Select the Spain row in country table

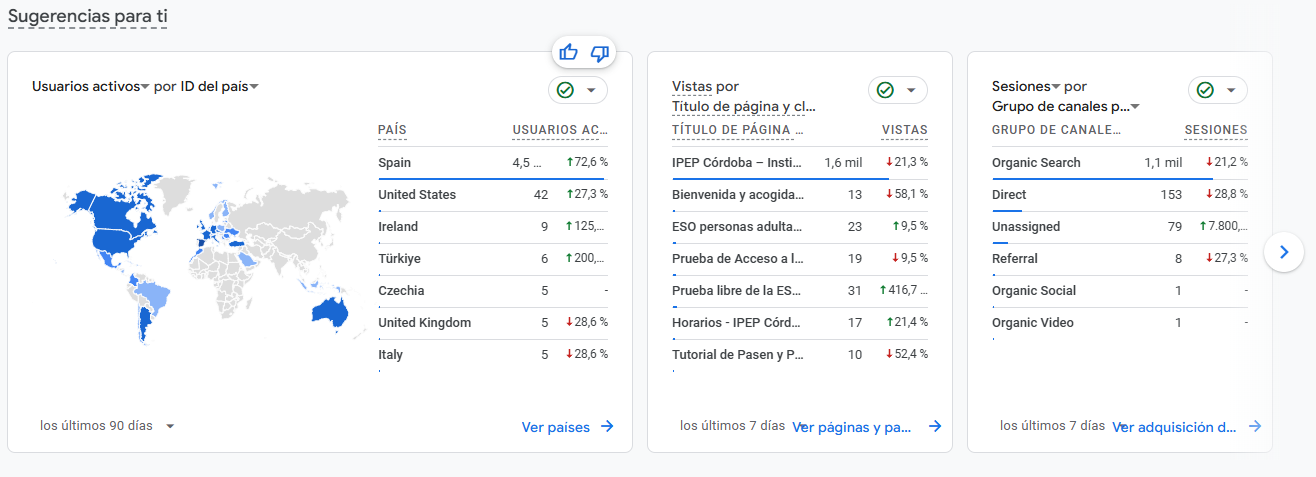coord(493,163)
